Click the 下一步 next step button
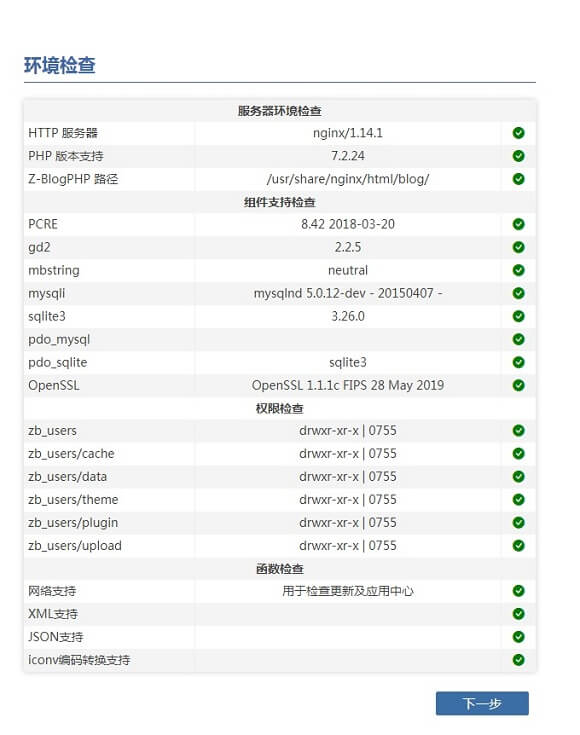 (x=482, y=703)
